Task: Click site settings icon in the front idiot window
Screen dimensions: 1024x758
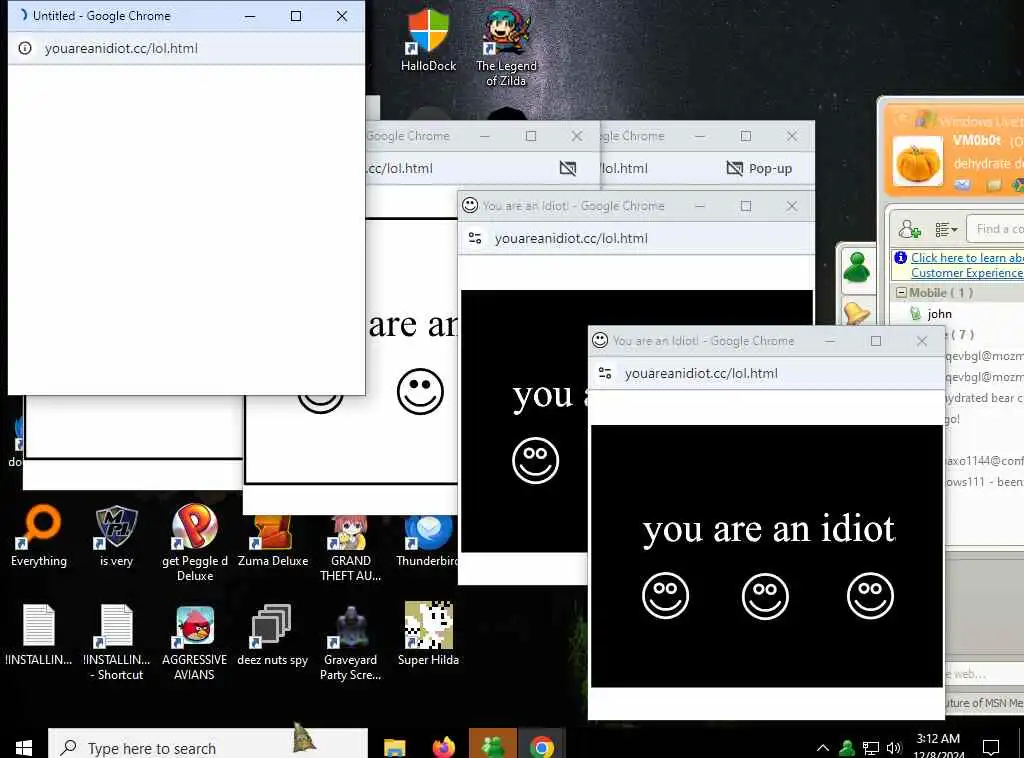Action: [605, 373]
